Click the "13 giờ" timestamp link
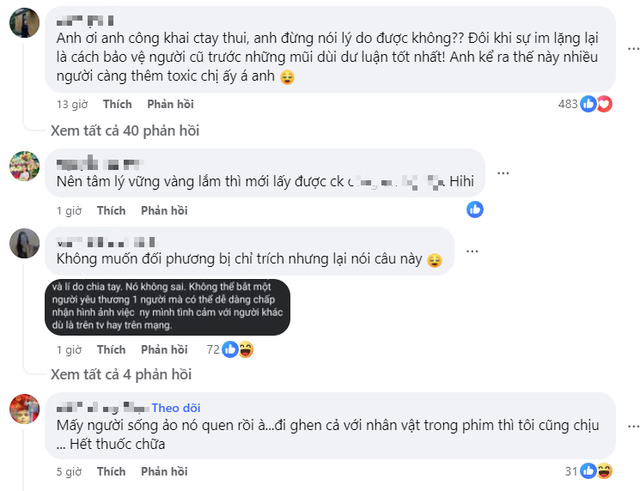This screenshot has height=491, width=640. (x=71, y=104)
